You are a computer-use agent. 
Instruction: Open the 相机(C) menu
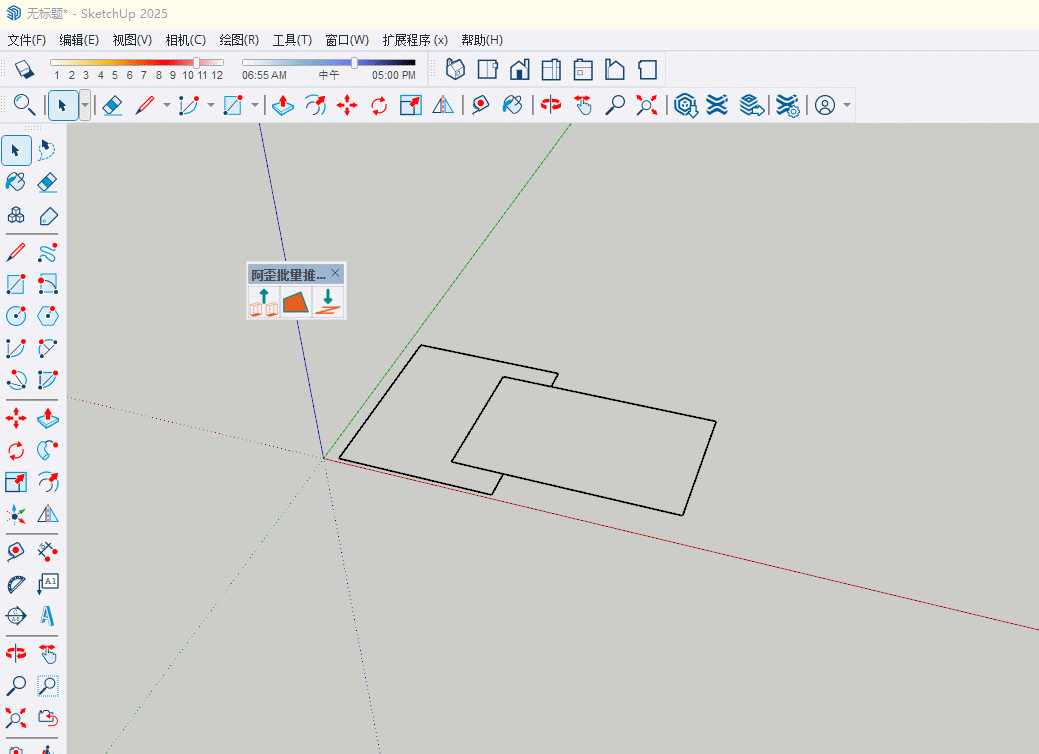point(185,40)
